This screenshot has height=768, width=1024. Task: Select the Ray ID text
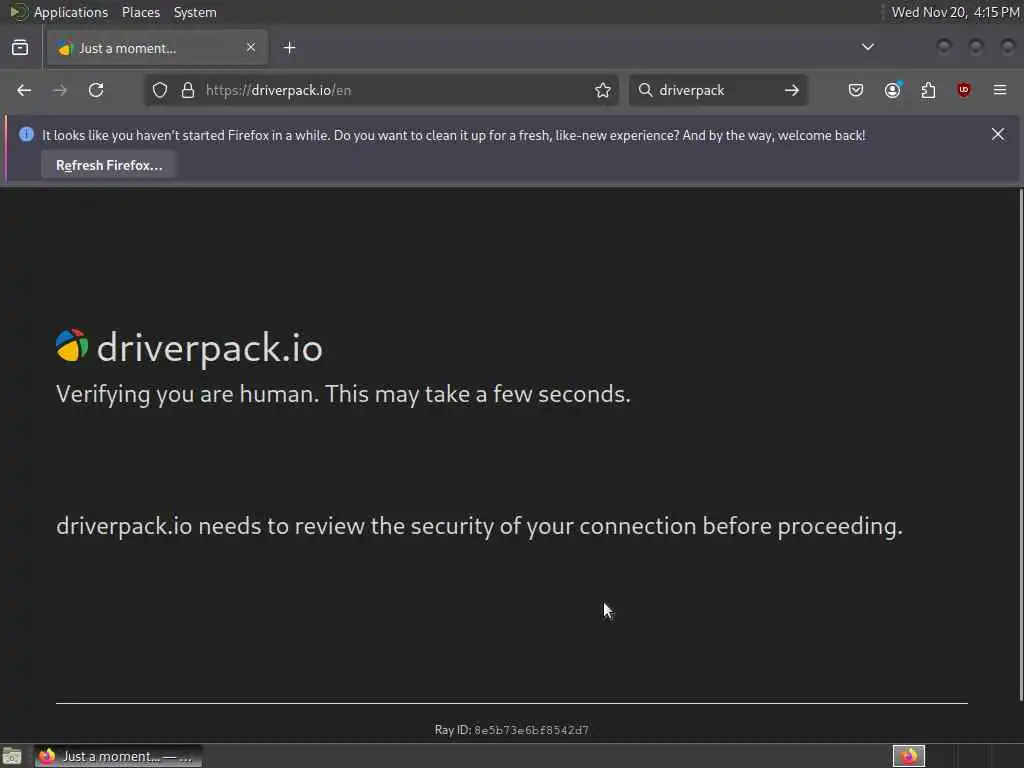[512, 729]
